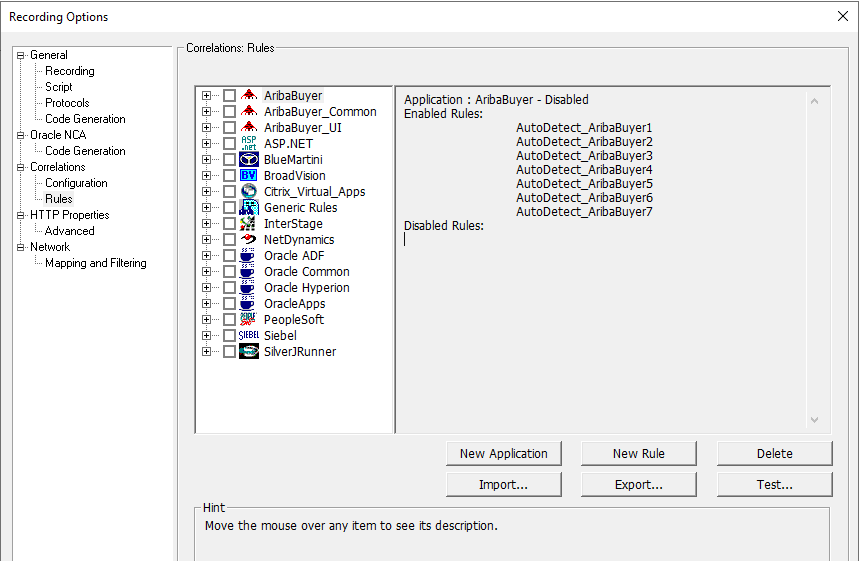Click the Siebel logo icon
Viewport: 859px width, 561px height.
[x=249, y=336]
